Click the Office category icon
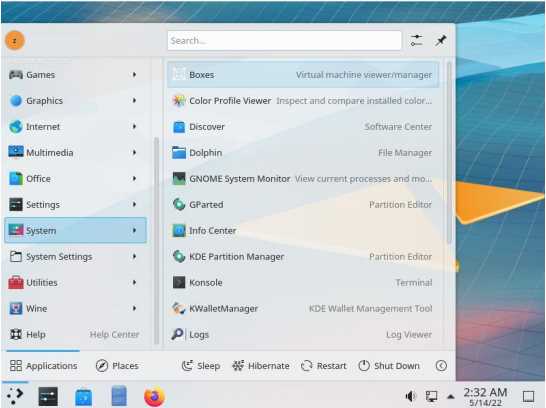Screen dimensions: 546x408 click(x=16, y=179)
